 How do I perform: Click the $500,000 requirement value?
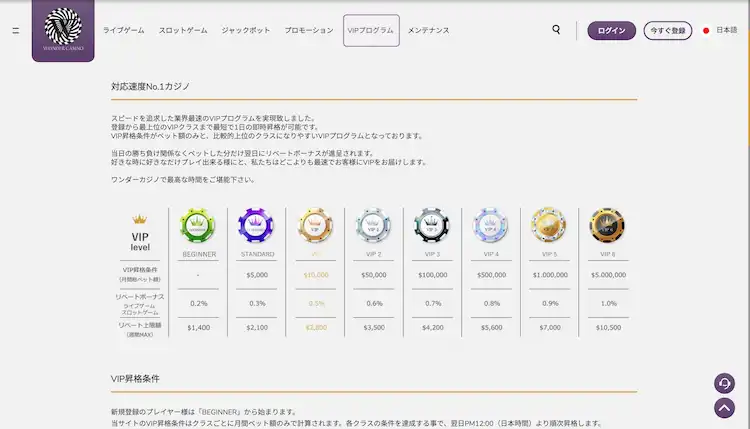click(491, 275)
